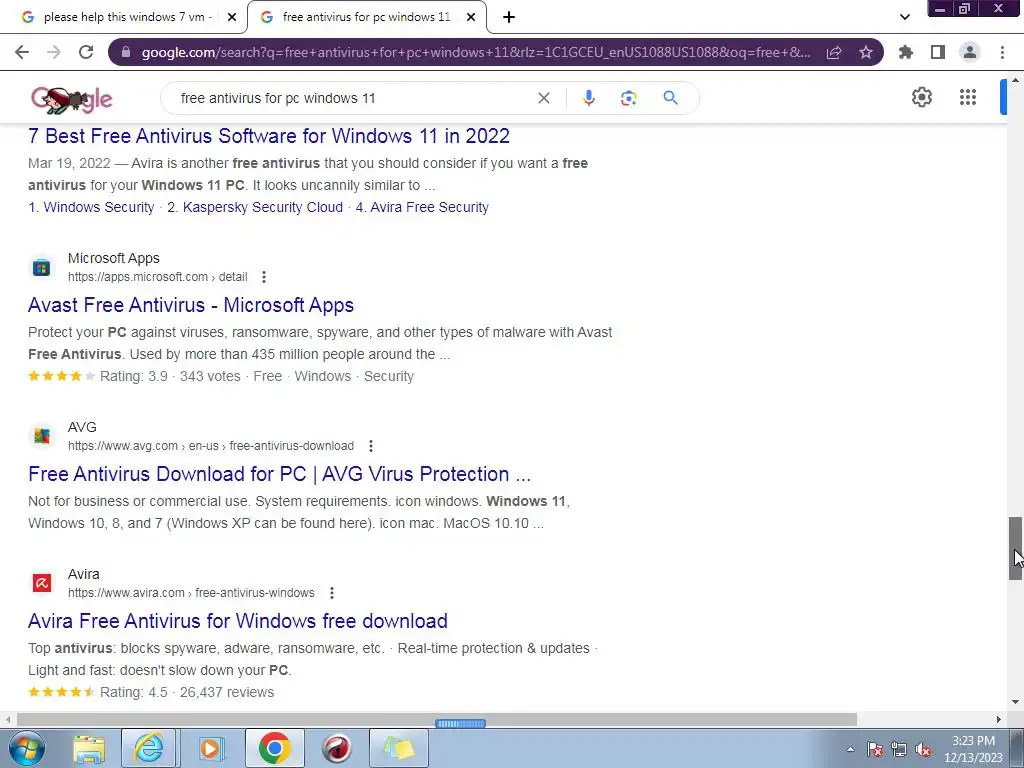Open Action Center flag icon
Screen dimensions: 1024x768
click(875, 750)
